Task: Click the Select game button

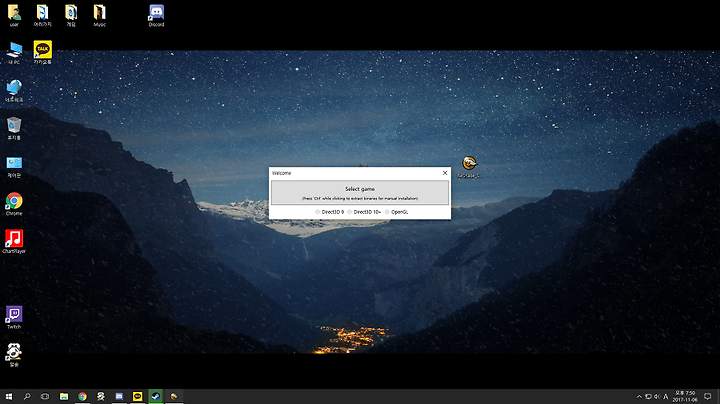Action: click(360, 192)
